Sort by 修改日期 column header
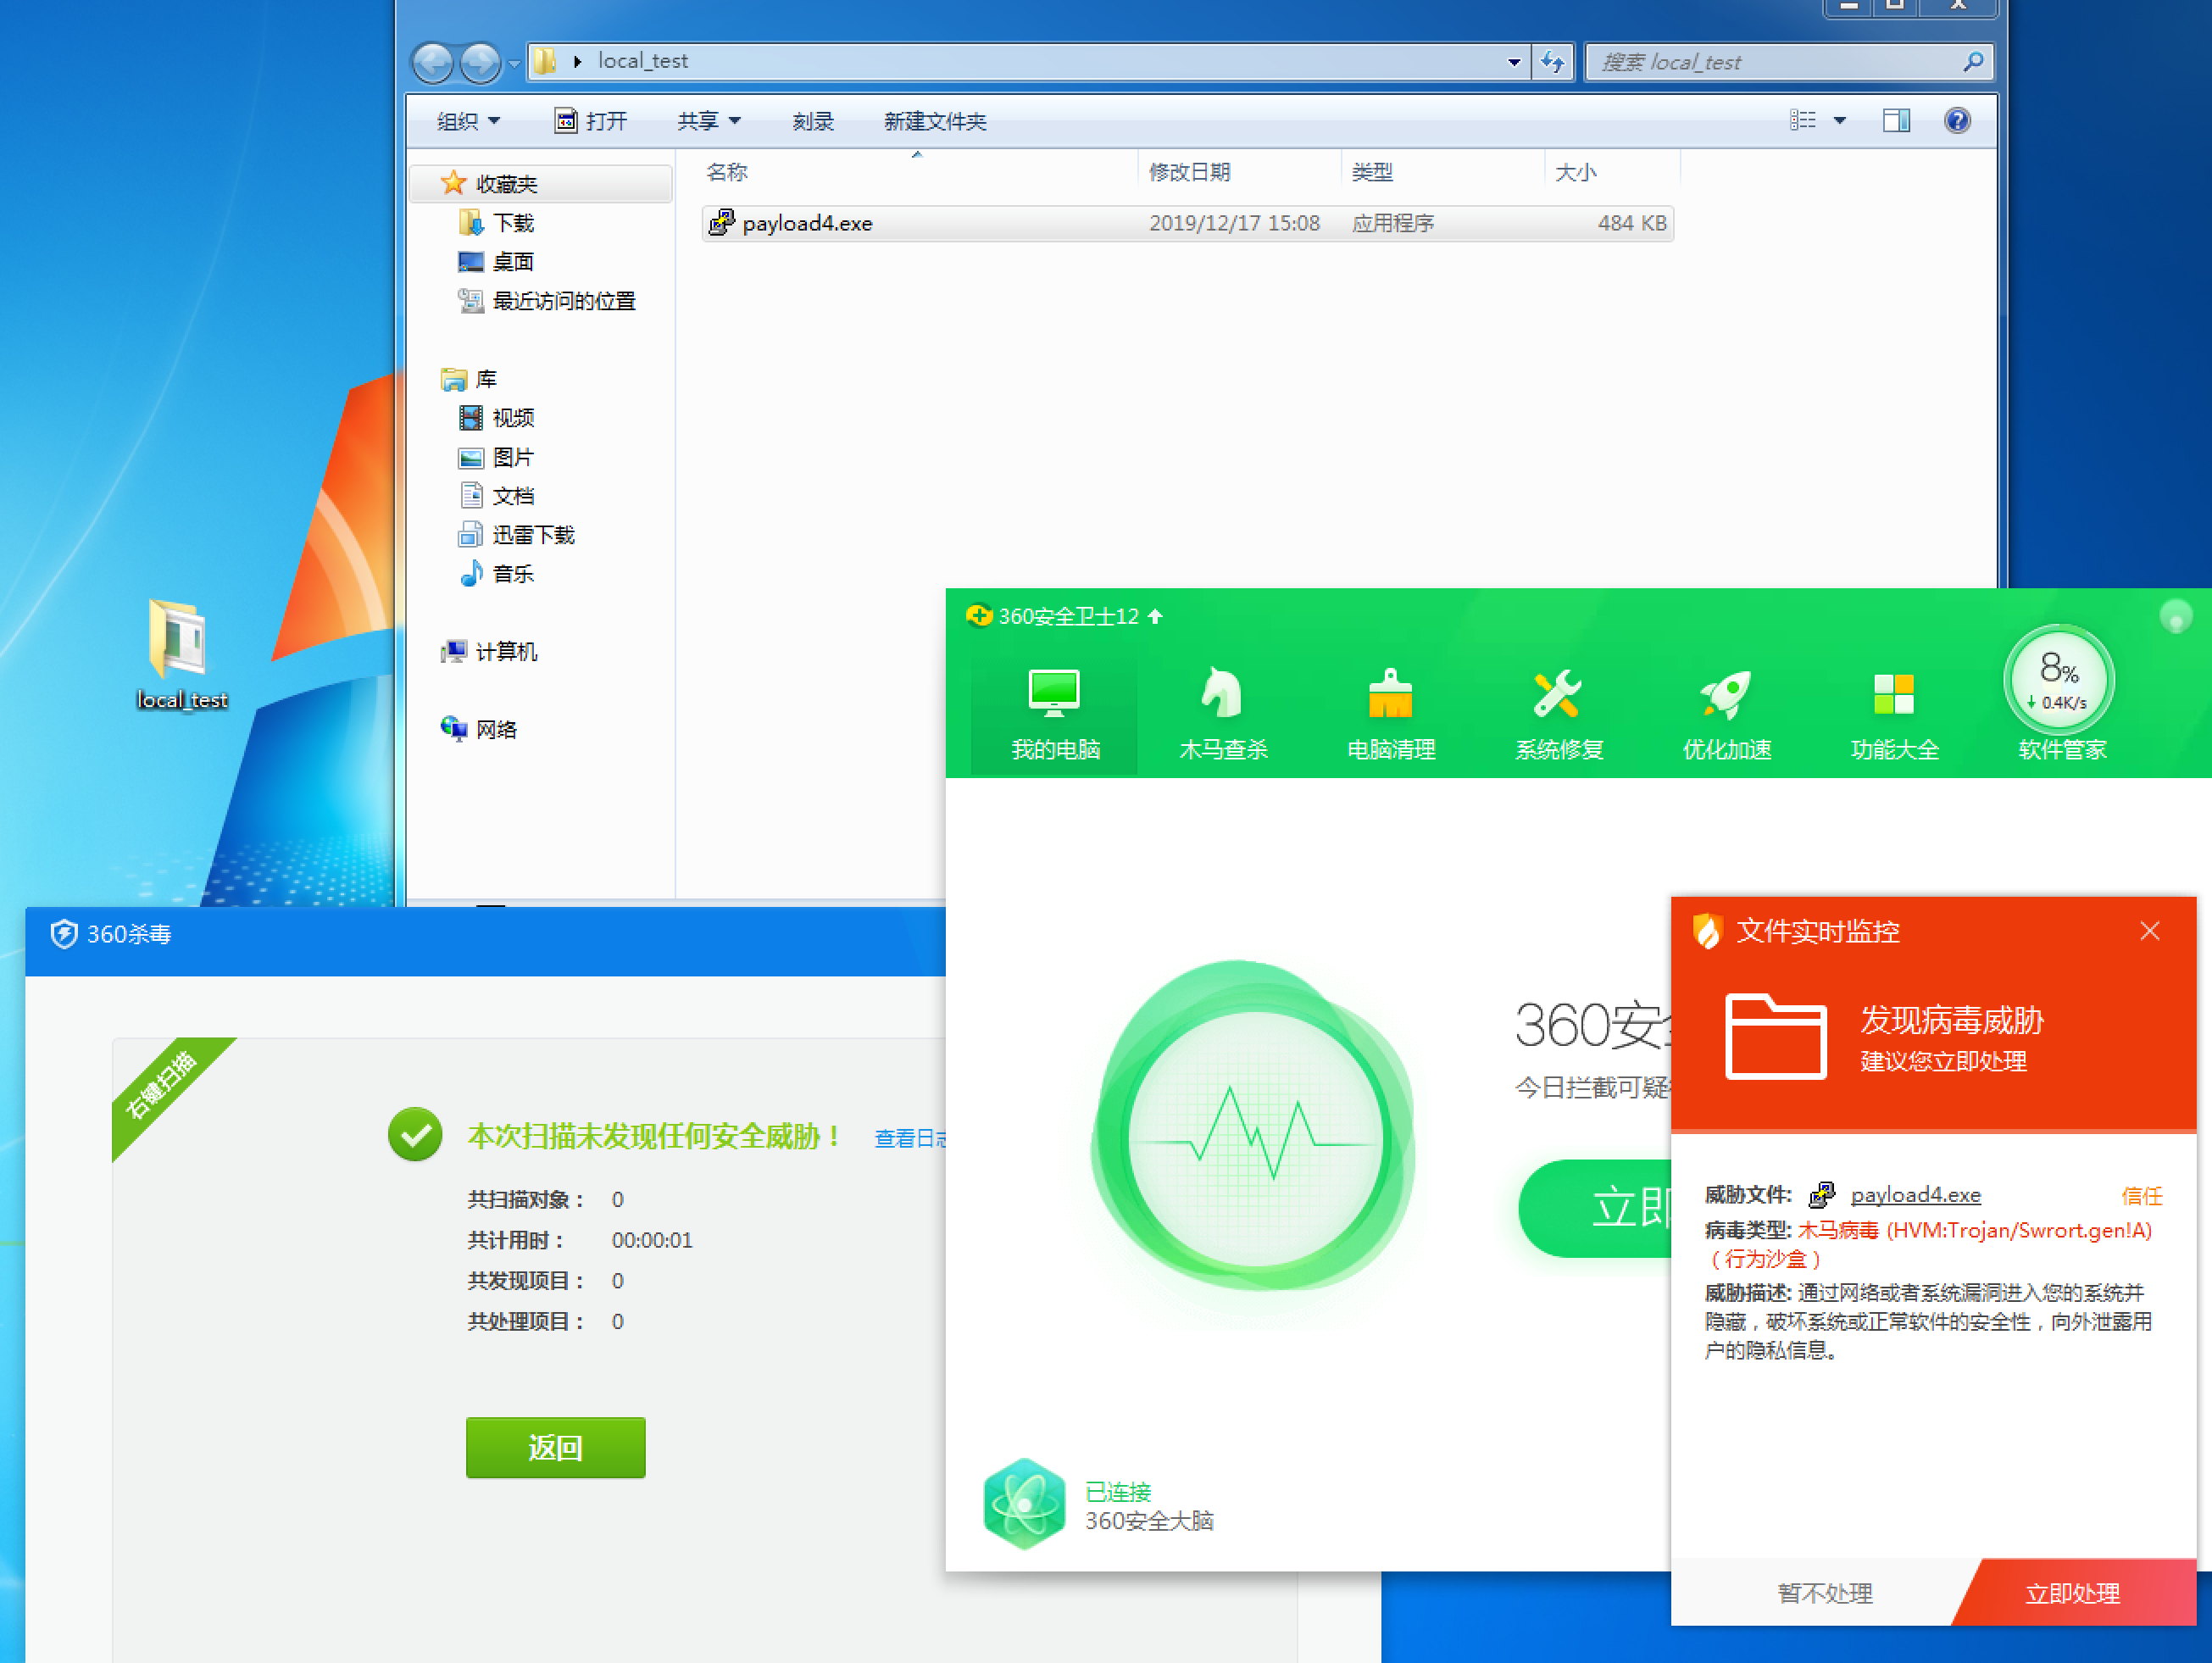This screenshot has width=2212, height=1663. pyautogui.click(x=1240, y=172)
